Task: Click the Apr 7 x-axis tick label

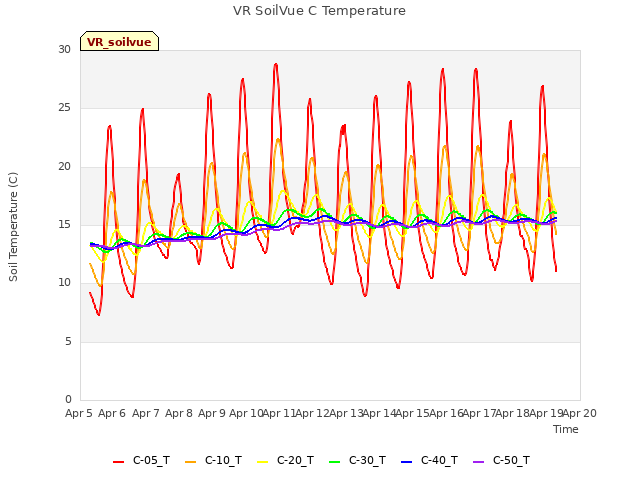Action: tap(146, 413)
